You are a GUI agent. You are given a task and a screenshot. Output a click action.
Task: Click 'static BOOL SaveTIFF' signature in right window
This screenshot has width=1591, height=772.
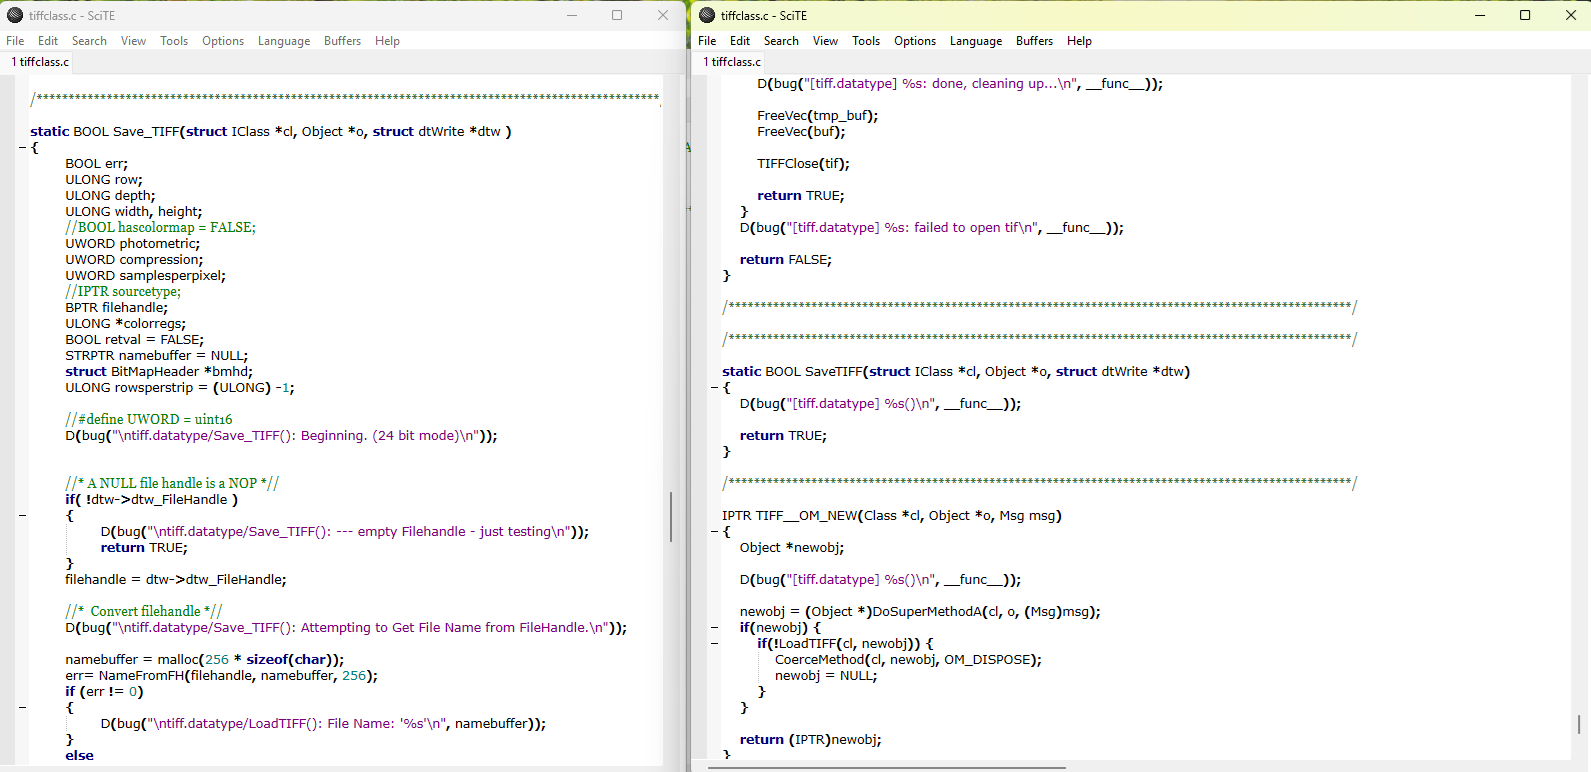[x=956, y=371]
